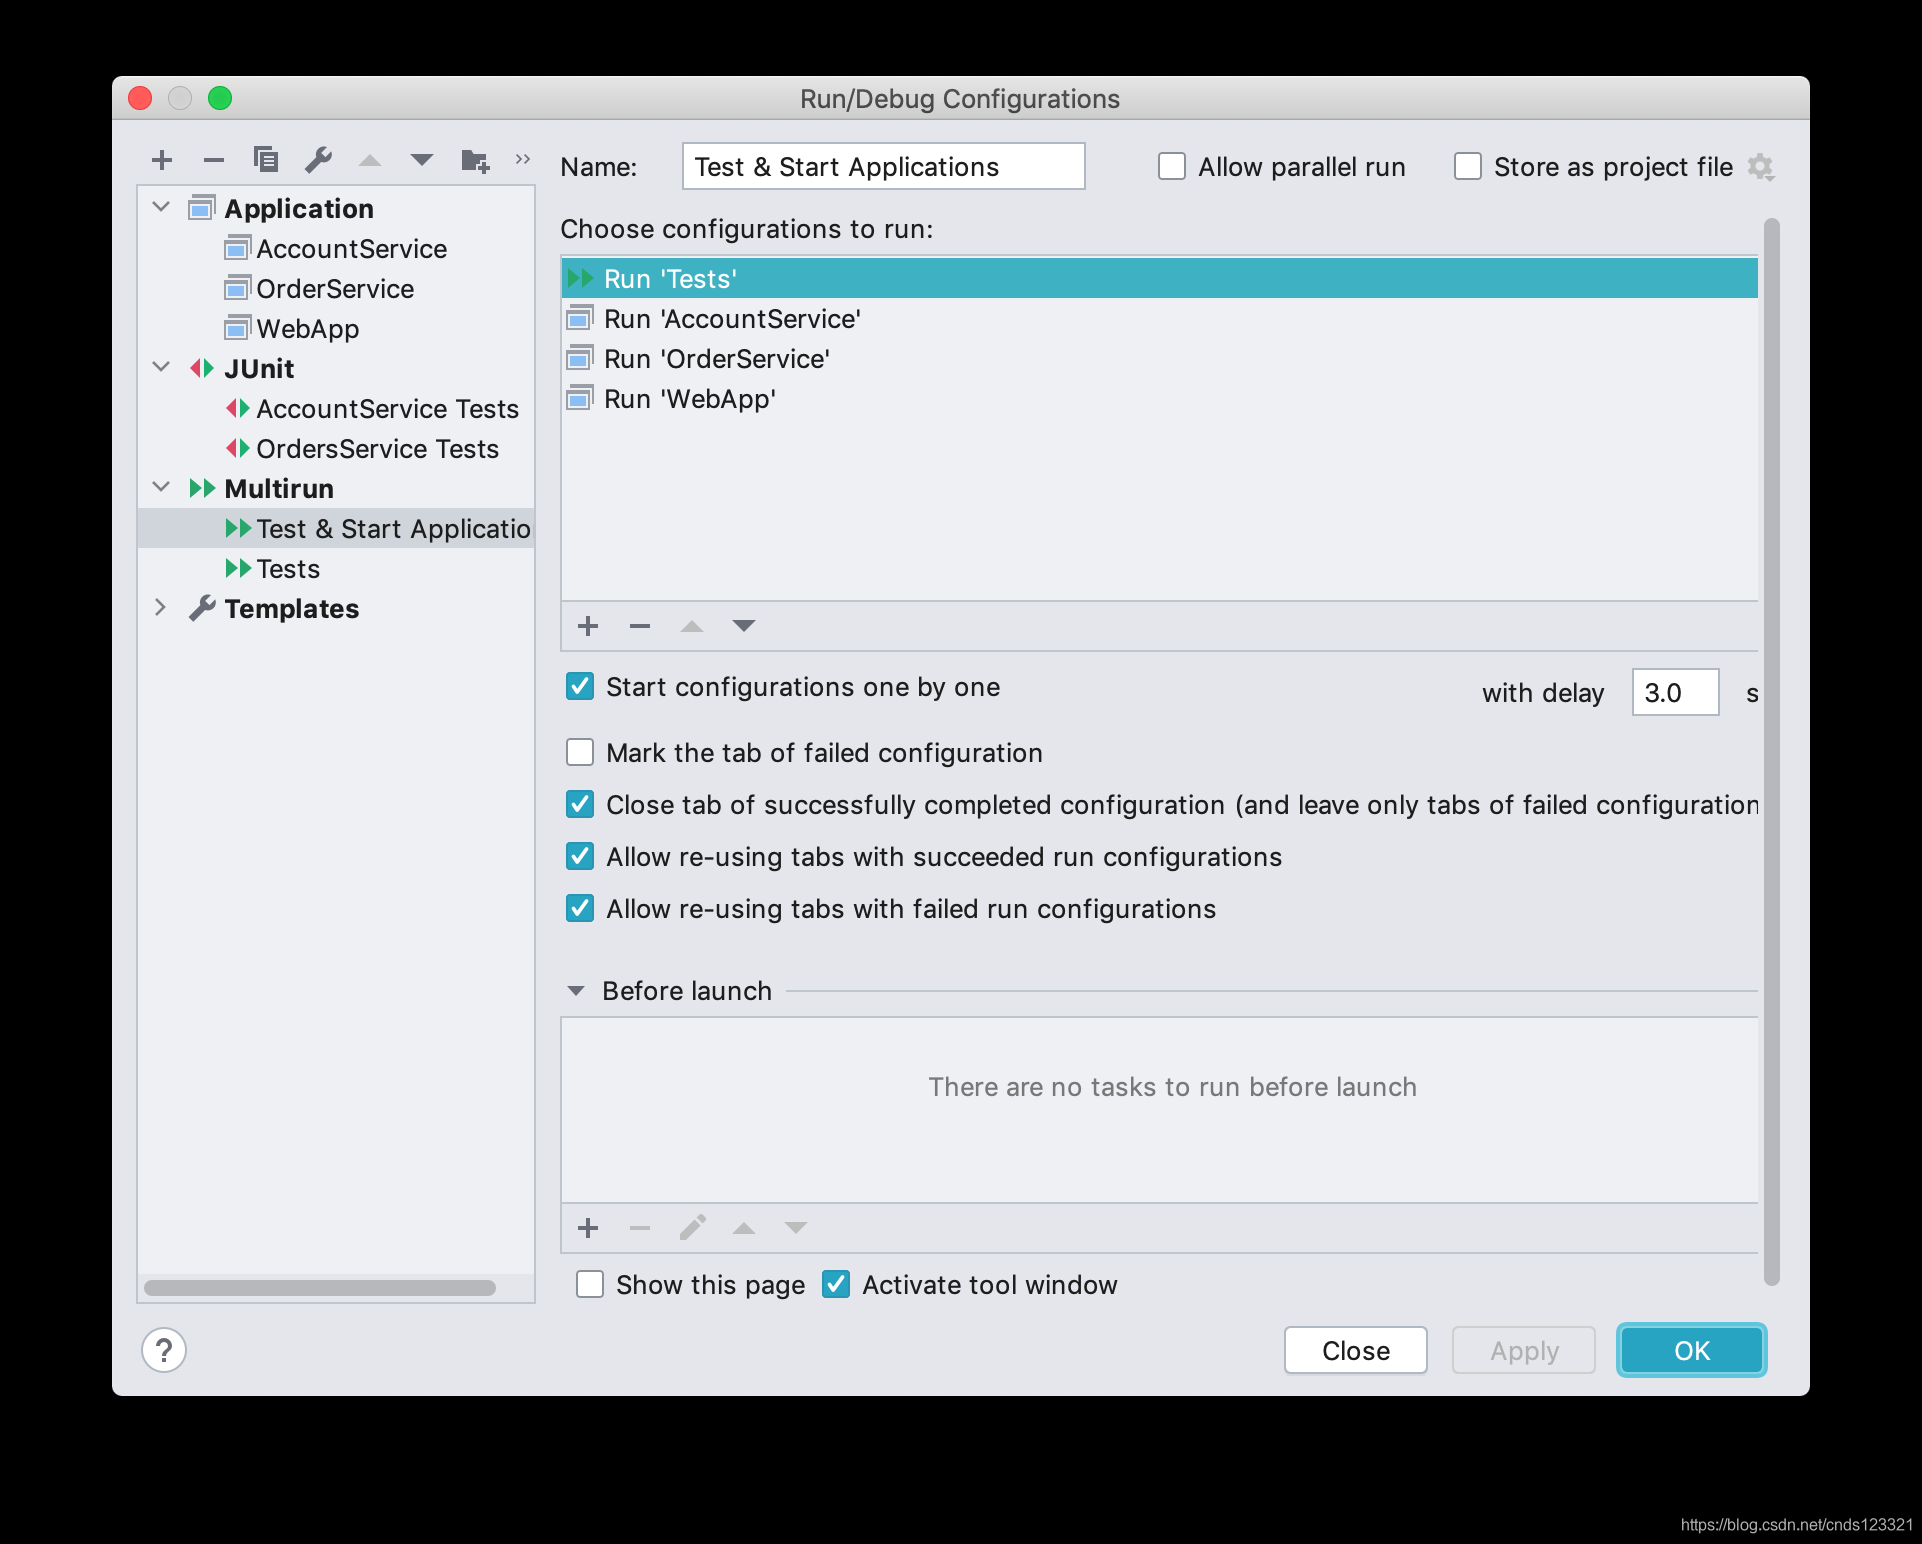Click the wrench edit templates icon

(318, 159)
